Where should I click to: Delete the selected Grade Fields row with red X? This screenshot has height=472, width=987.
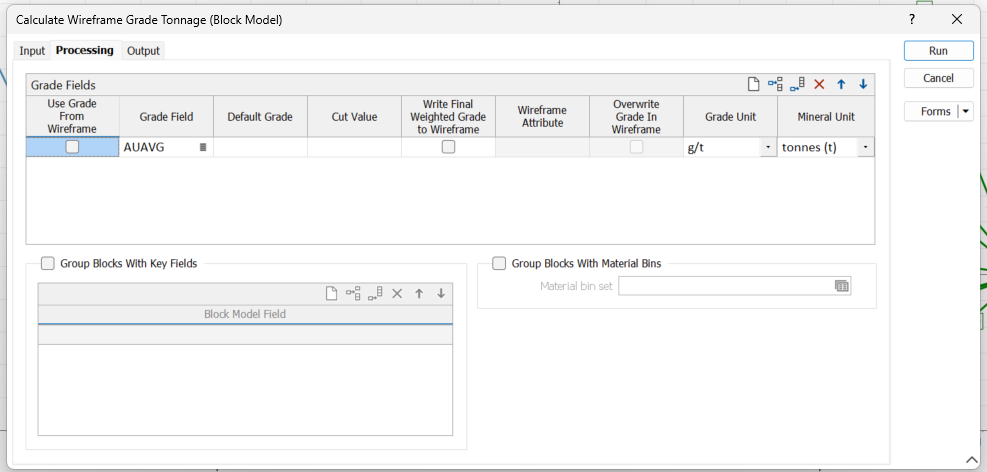[x=819, y=85]
